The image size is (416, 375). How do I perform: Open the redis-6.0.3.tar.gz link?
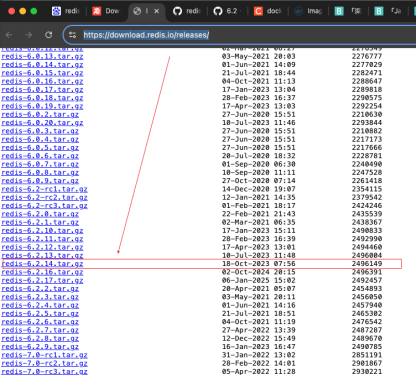coord(40,131)
